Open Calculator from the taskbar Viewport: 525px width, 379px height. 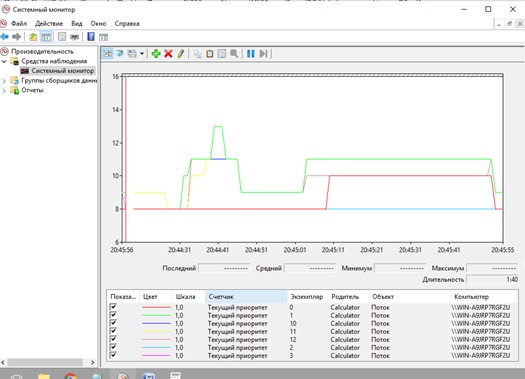click(175, 375)
